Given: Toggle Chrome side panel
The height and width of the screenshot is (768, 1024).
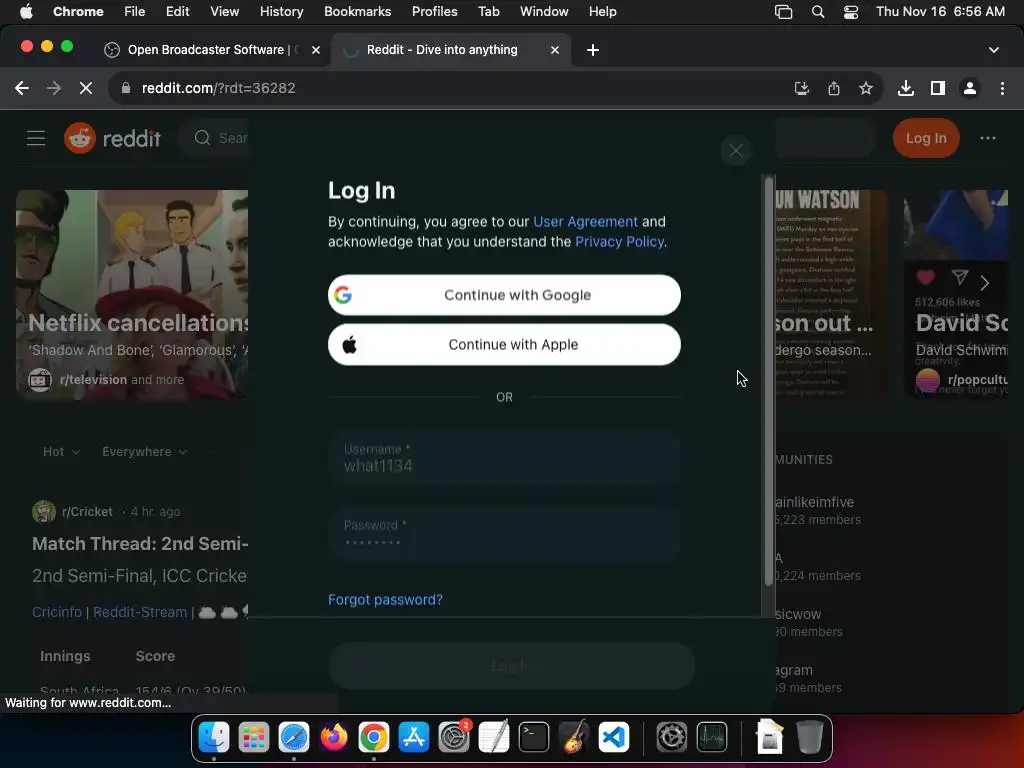Looking at the screenshot, I should click(938, 88).
